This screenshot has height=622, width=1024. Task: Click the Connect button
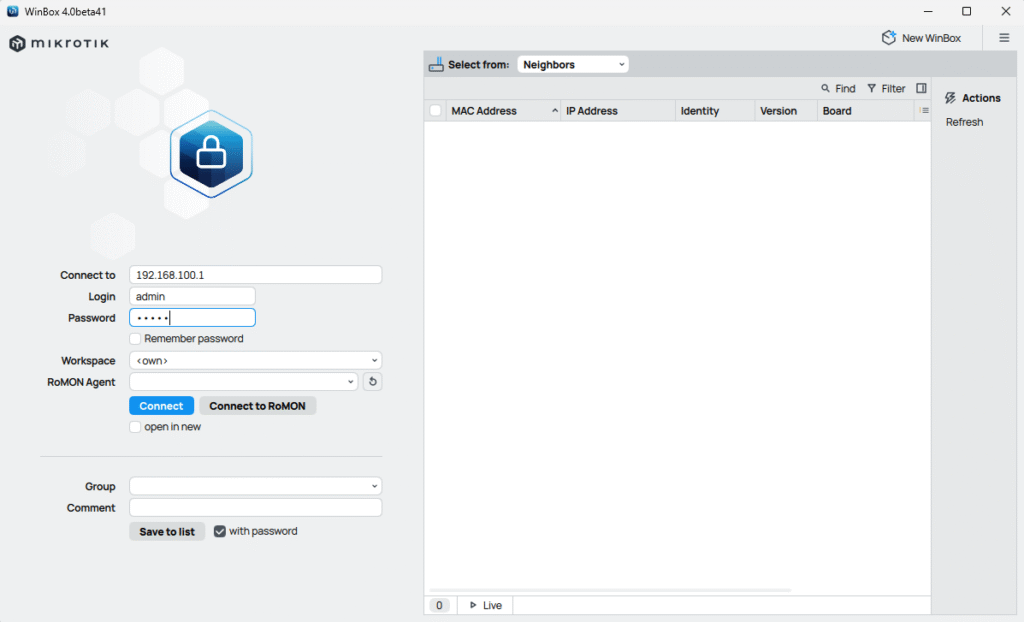[161, 405]
